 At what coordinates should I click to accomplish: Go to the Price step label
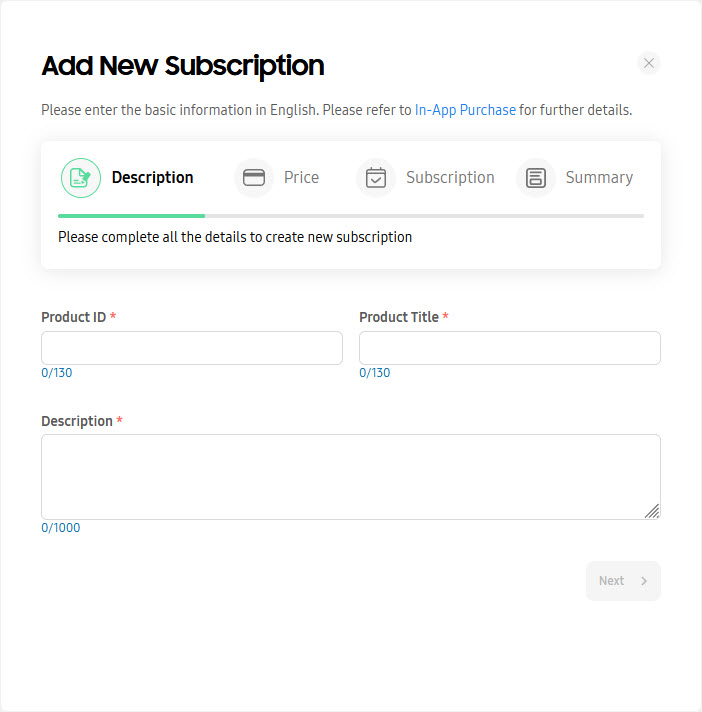click(x=302, y=178)
